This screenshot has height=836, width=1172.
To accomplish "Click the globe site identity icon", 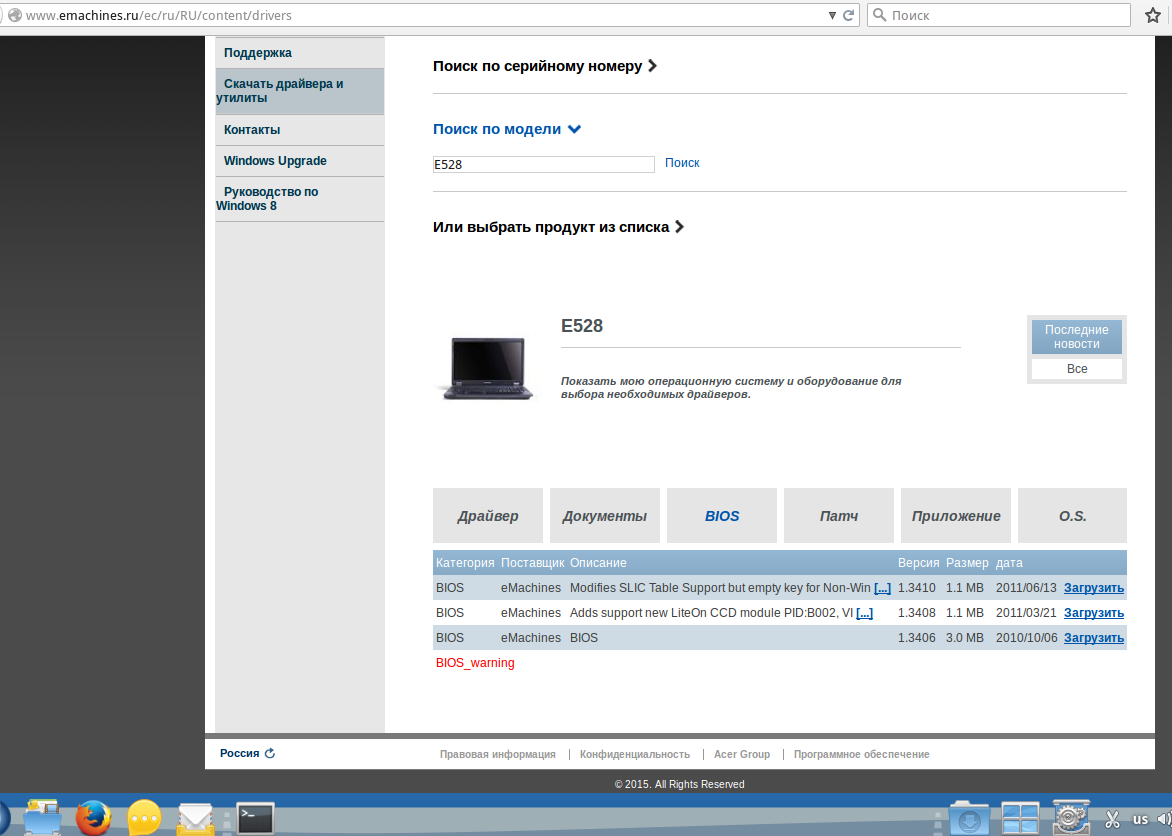I will 14,15.
